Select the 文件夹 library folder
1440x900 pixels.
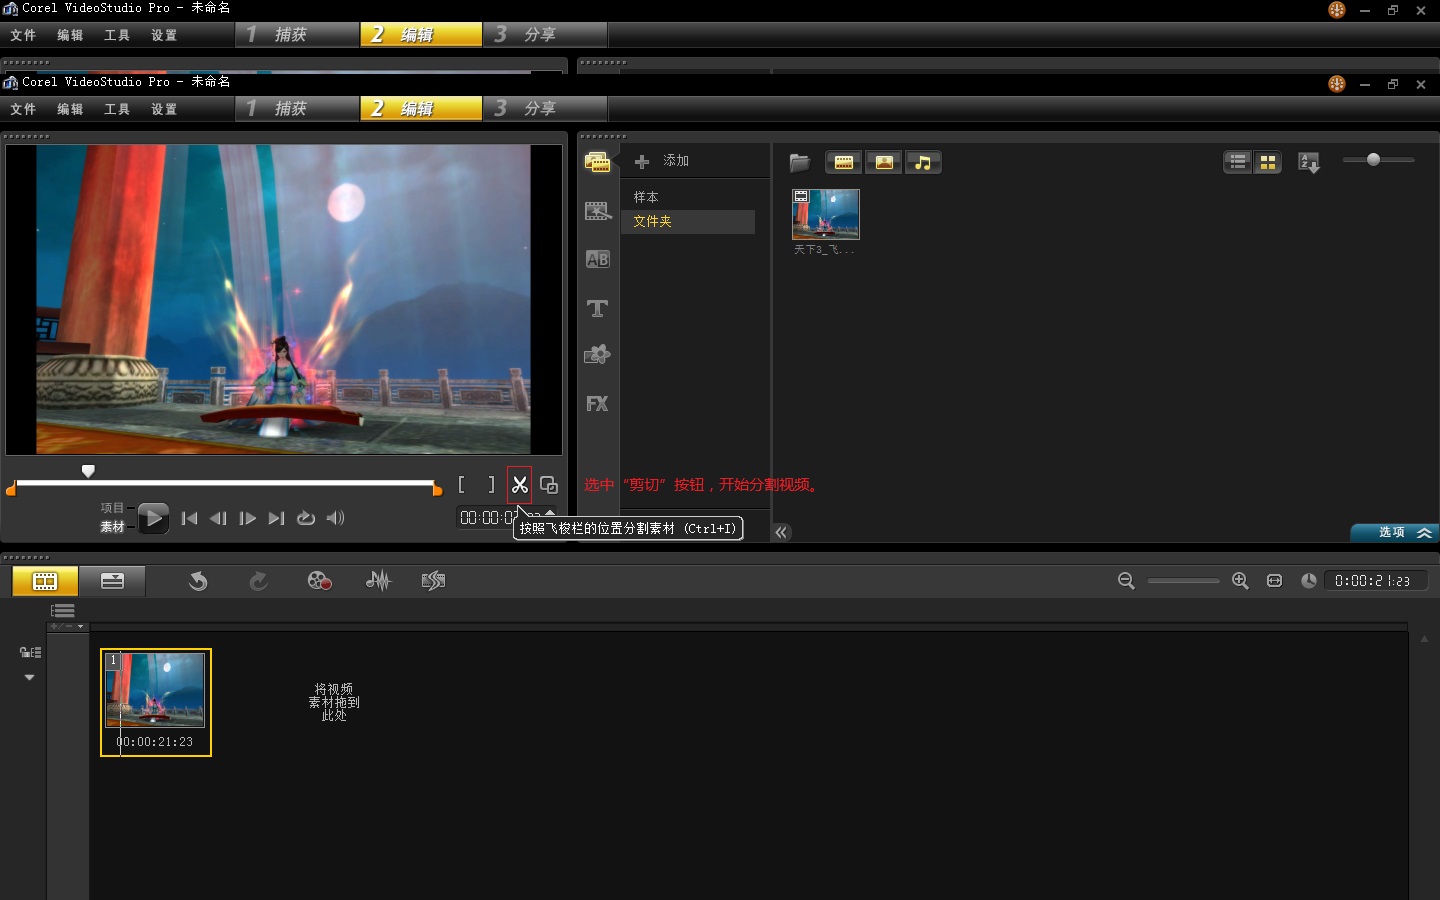pyautogui.click(x=688, y=221)
